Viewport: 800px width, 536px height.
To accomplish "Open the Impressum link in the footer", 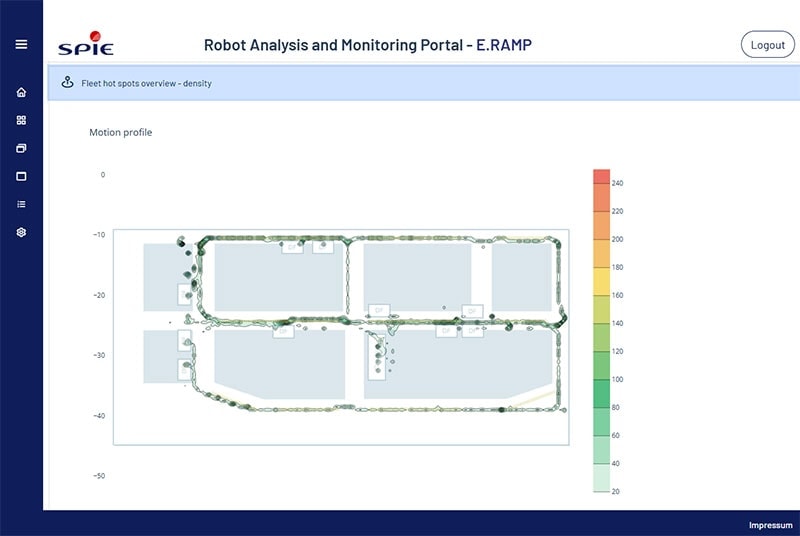I will [770, 525].
